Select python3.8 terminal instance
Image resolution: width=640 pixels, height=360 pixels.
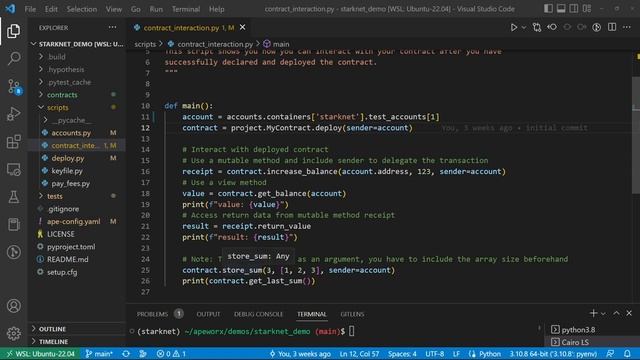coord(592,329)
